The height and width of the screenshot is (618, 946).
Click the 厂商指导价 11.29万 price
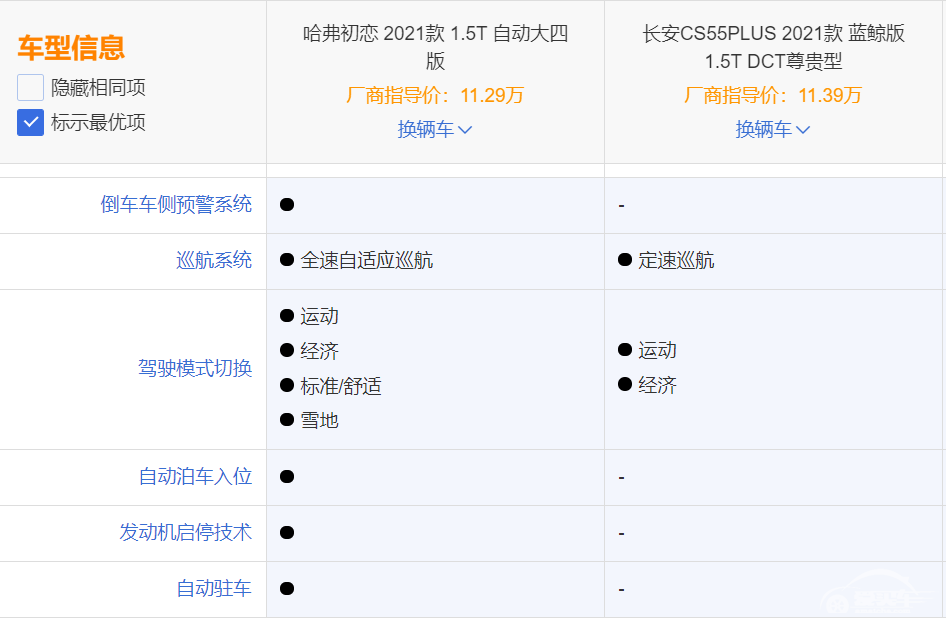[435, 95]
